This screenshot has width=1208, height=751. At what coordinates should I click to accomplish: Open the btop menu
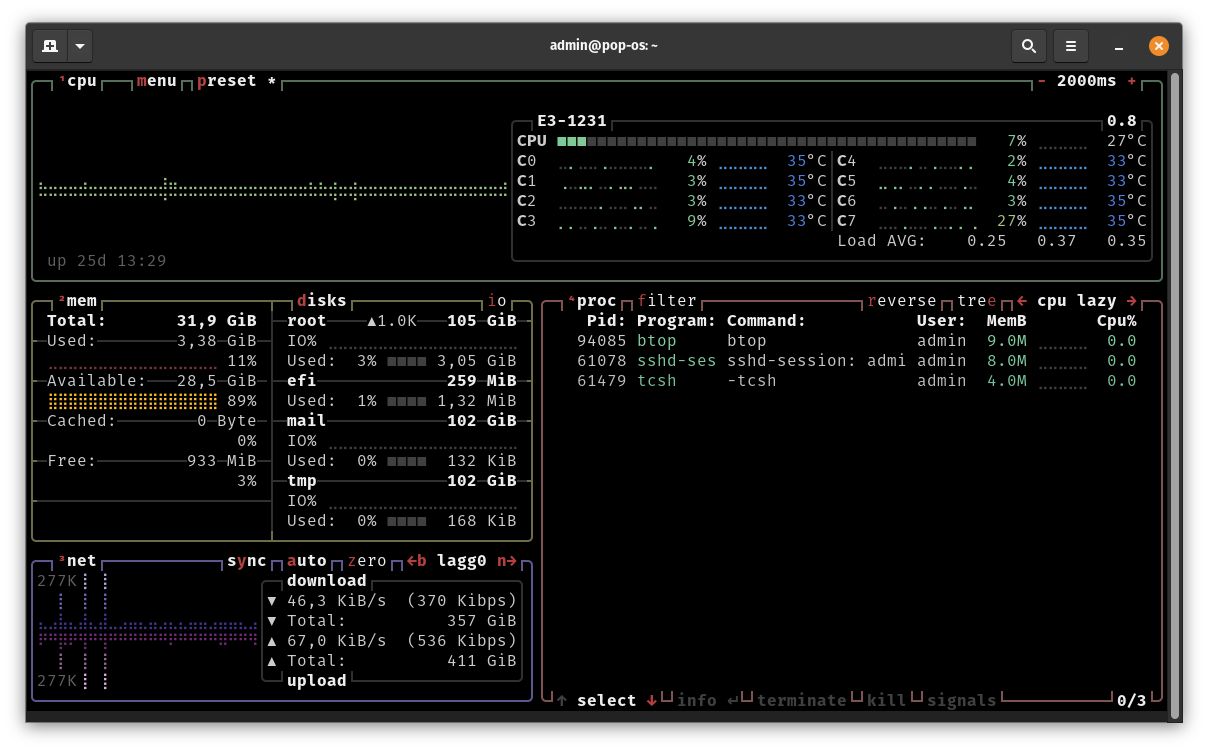(x=157, y=81)
